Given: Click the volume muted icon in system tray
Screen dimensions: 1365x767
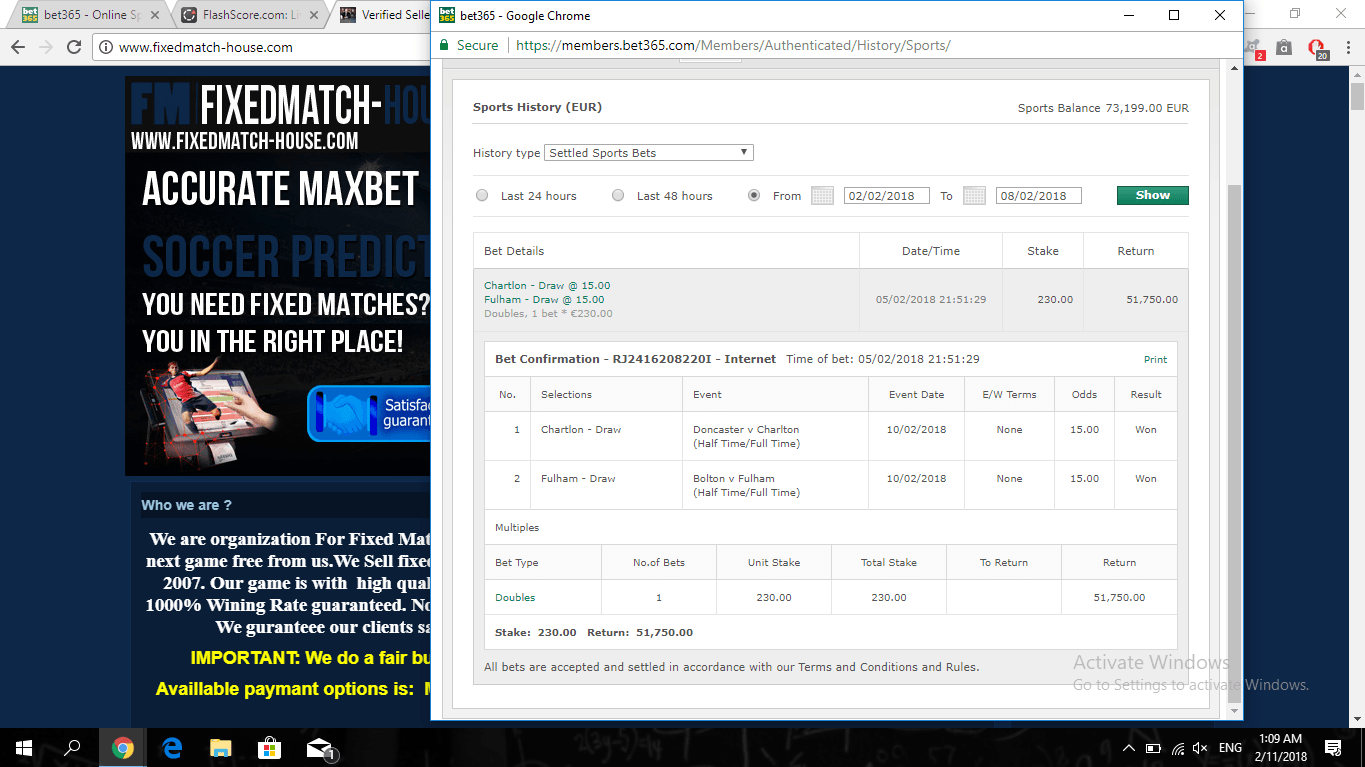Looking at the screenshot, I should [1200, 748].
